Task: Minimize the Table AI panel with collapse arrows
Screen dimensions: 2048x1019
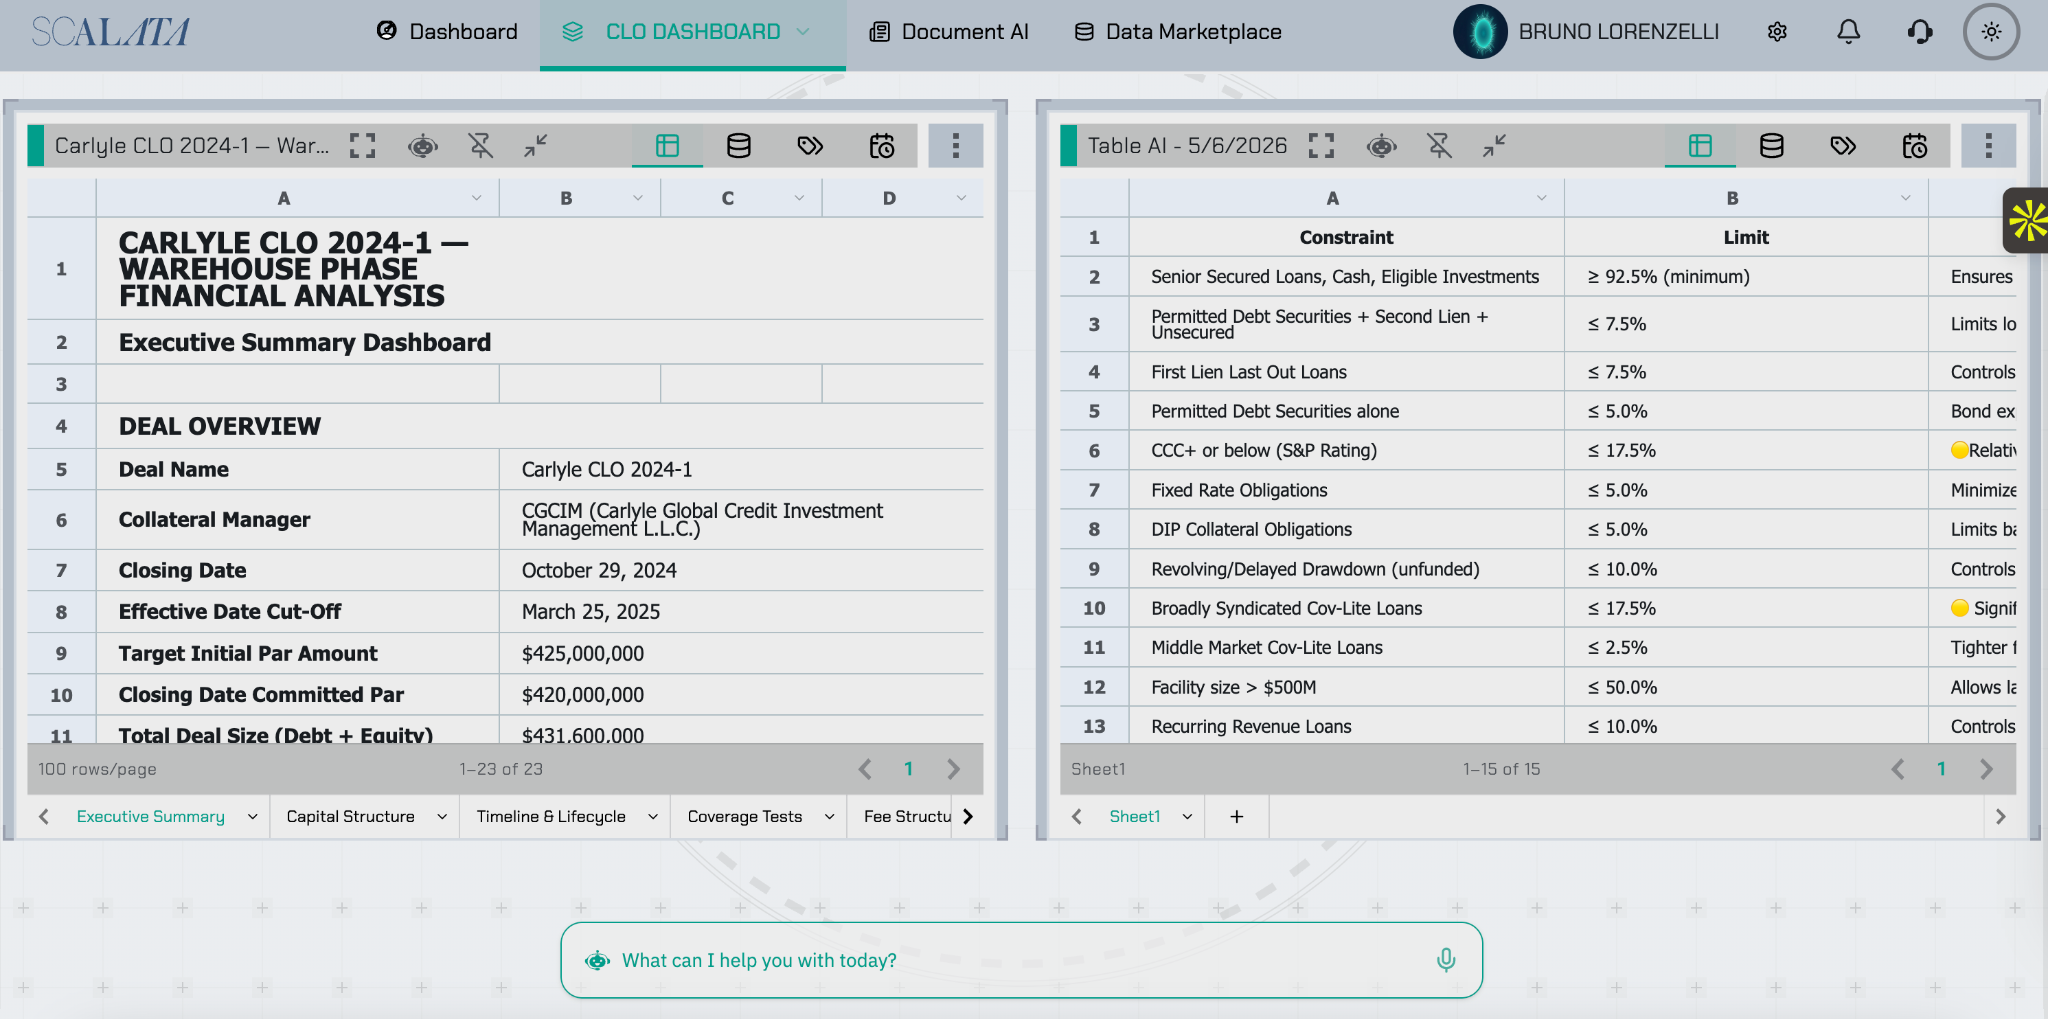Action: (1495, 146)
